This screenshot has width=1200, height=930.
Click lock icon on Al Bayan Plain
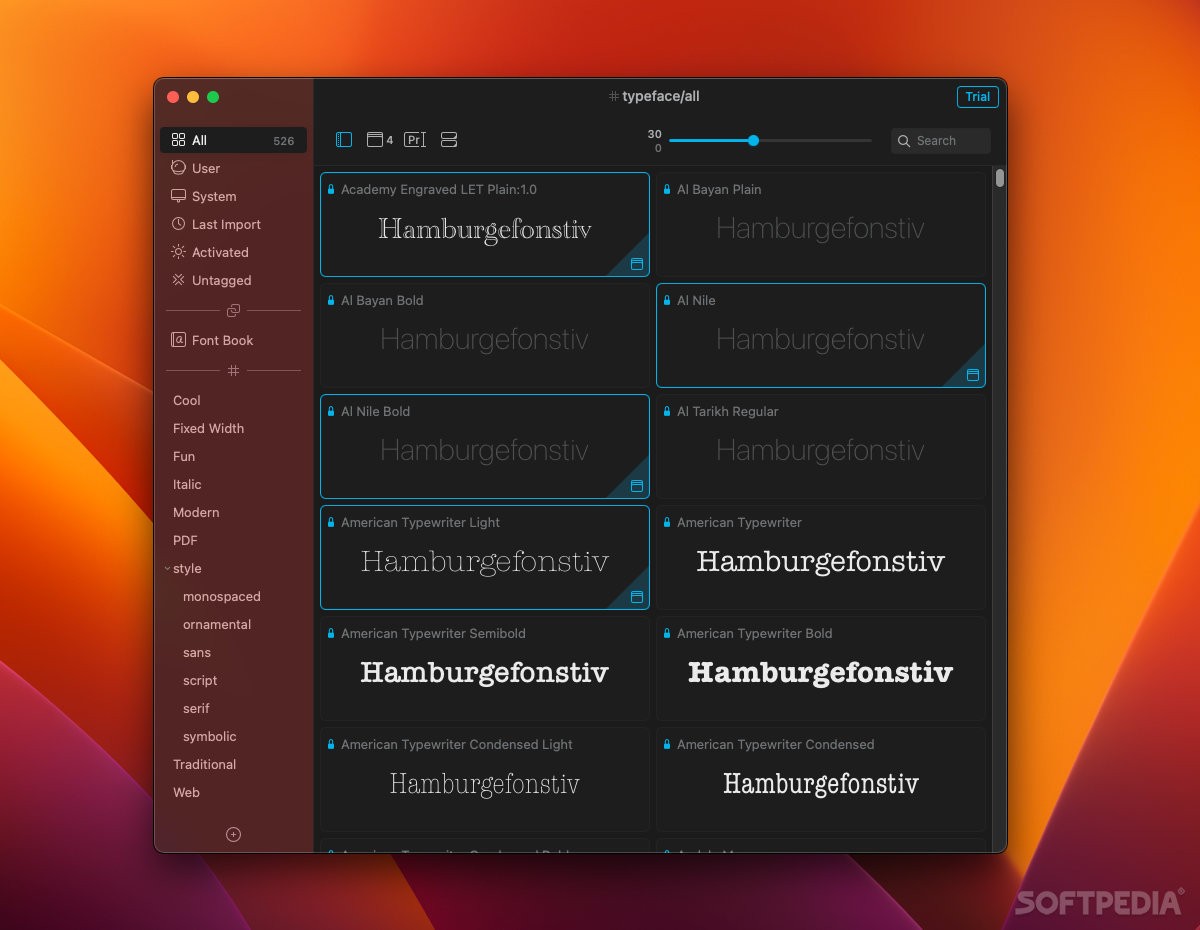(x=667, y=189)
